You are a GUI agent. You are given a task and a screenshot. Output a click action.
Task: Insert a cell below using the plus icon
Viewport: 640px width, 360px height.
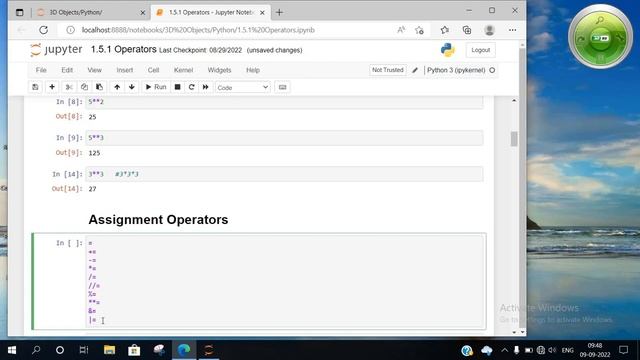coord(52,87)
